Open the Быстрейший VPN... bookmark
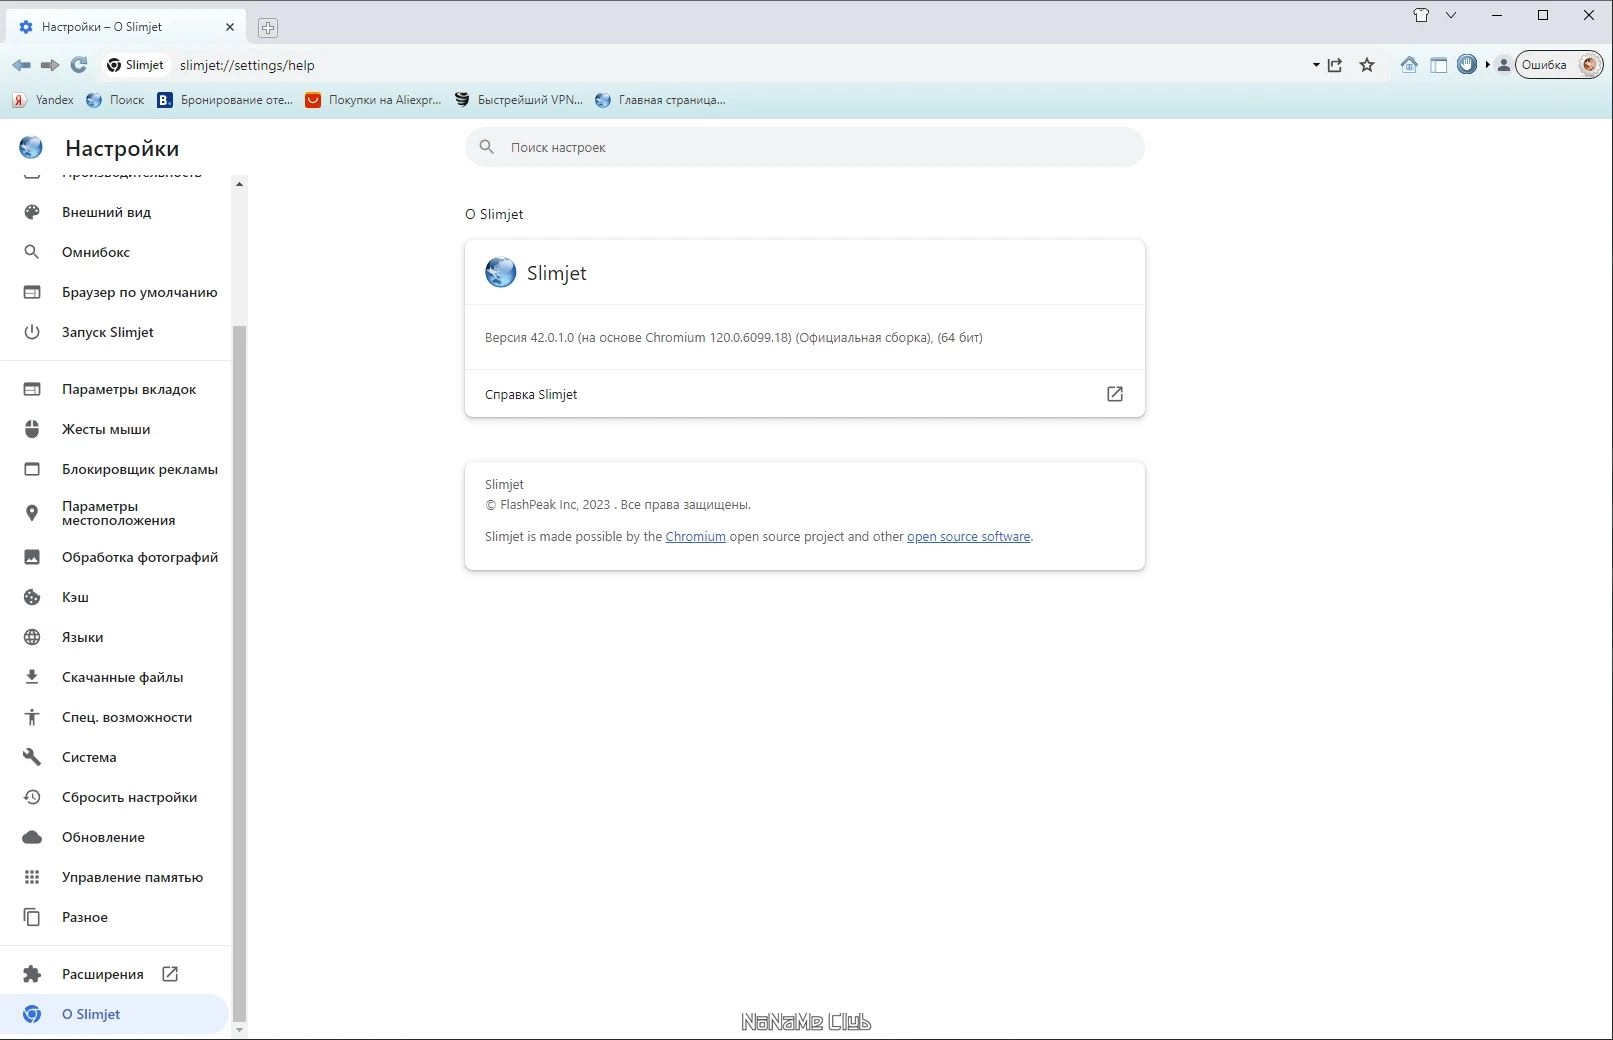This screenshot has width=1613, height=1040. (x=518, y=100)
